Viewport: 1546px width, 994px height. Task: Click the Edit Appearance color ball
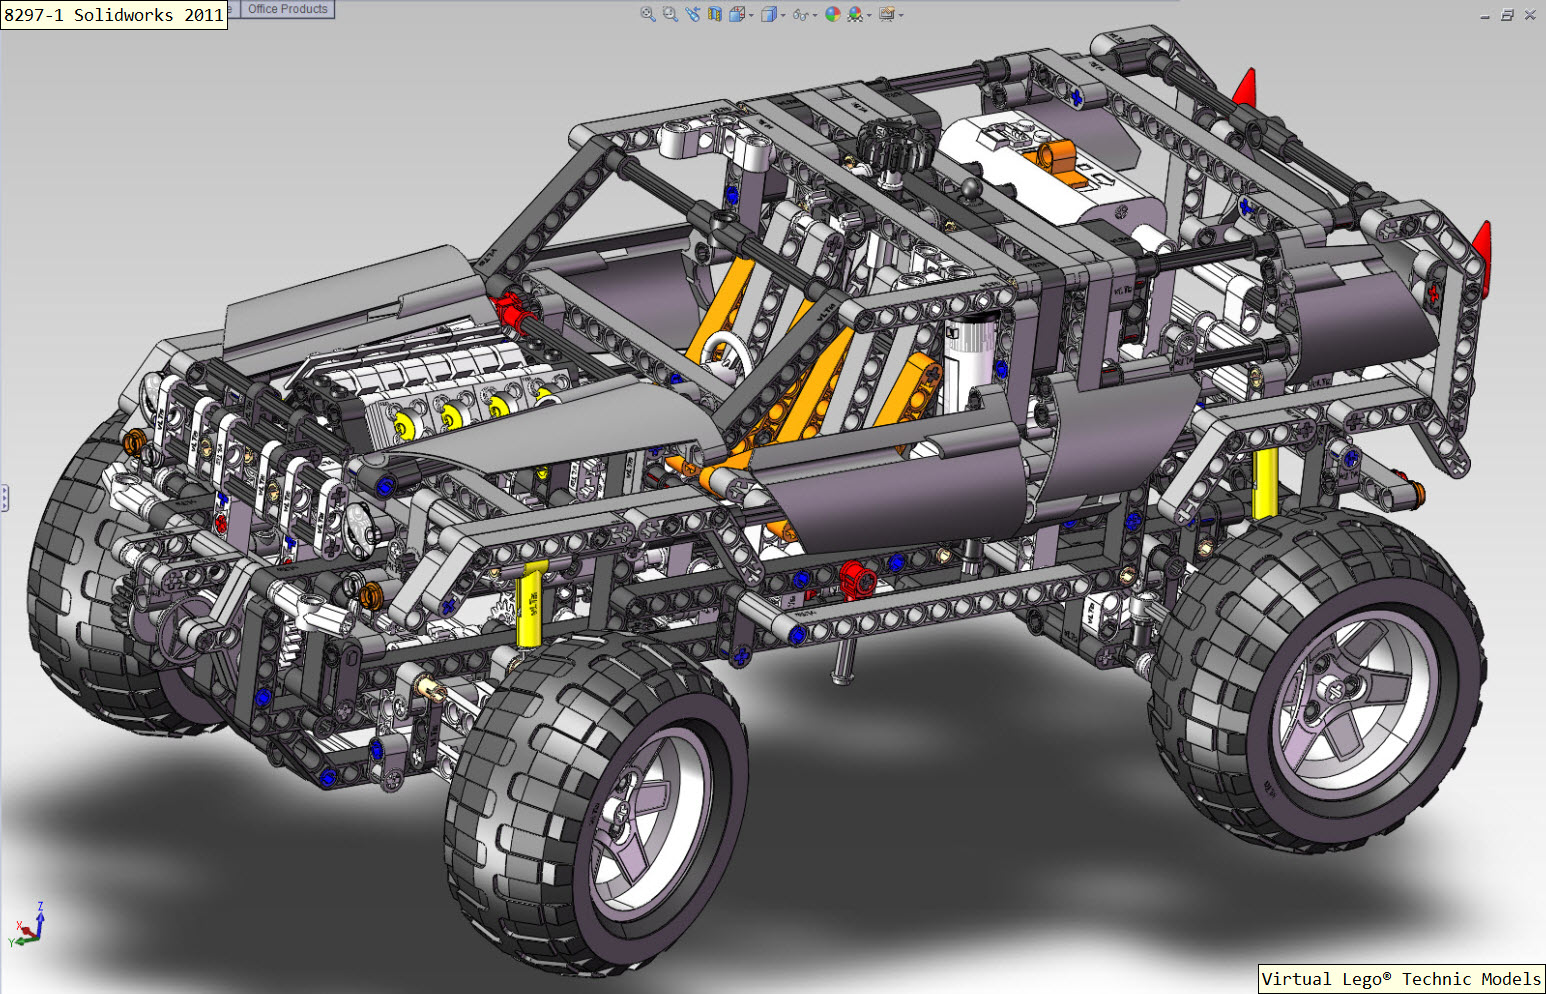click(833, 14)
